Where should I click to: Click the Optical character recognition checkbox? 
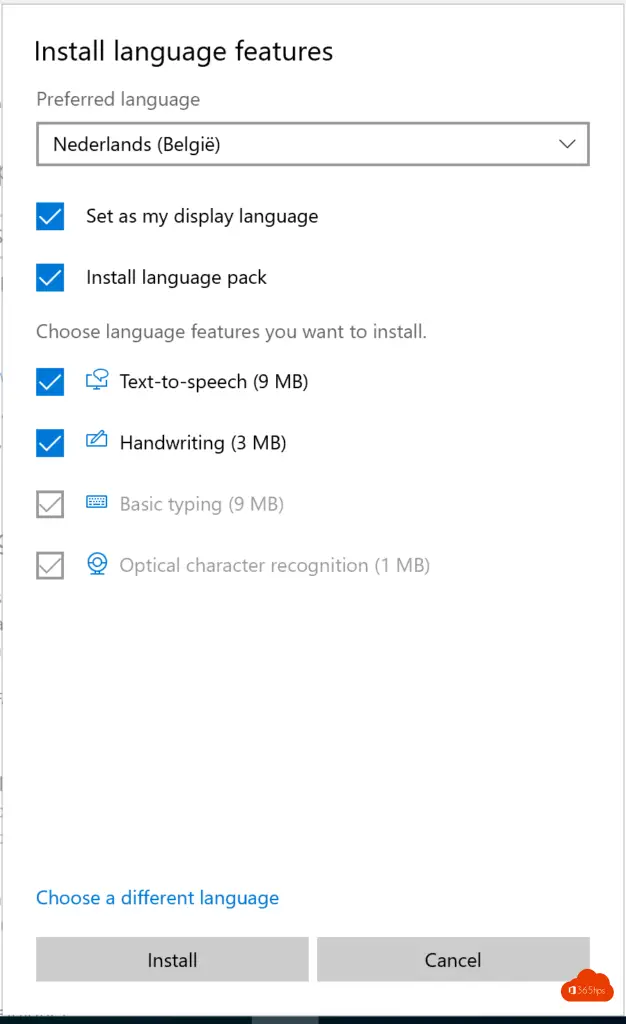coord(50,565)
